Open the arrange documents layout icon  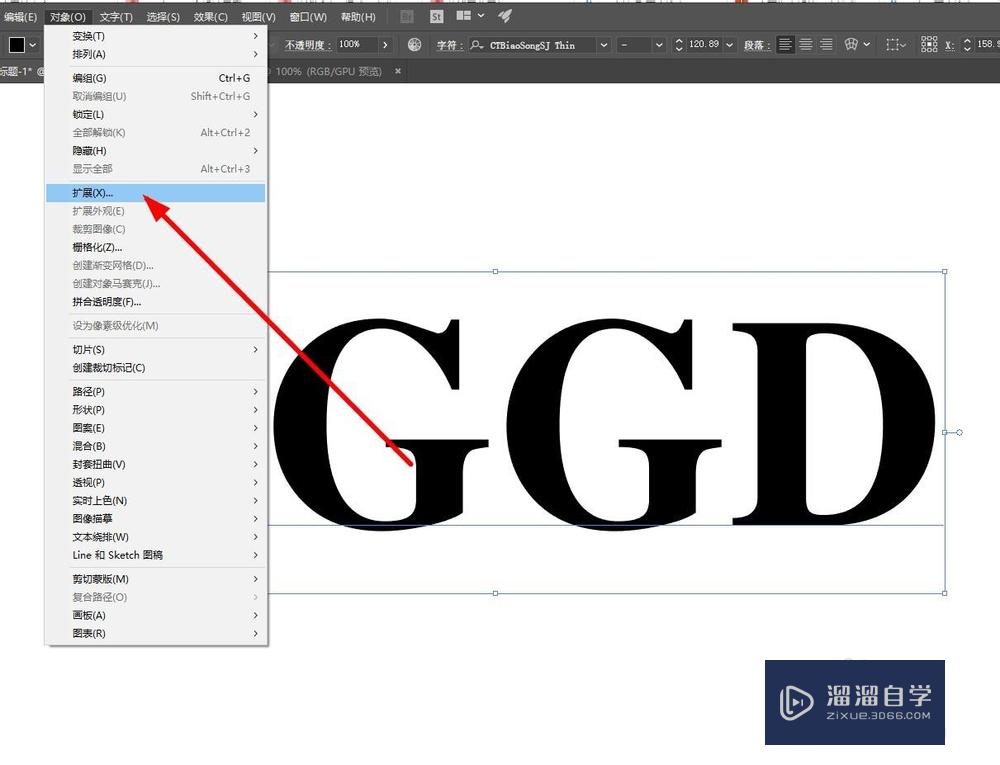(x=464, y=16)
